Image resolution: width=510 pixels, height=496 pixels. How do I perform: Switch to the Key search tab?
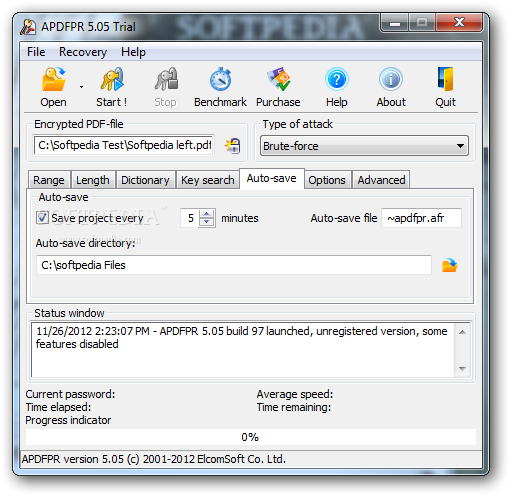pyautogui.click(x=208, y=180)
